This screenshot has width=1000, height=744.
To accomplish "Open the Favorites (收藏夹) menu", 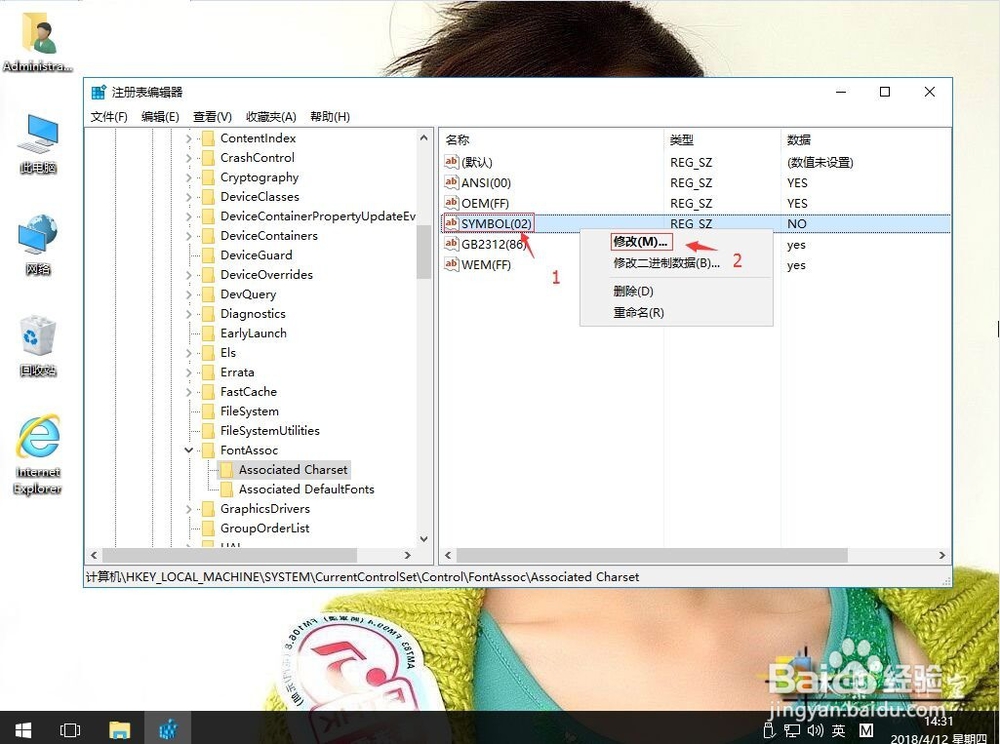I will [271, 117].
